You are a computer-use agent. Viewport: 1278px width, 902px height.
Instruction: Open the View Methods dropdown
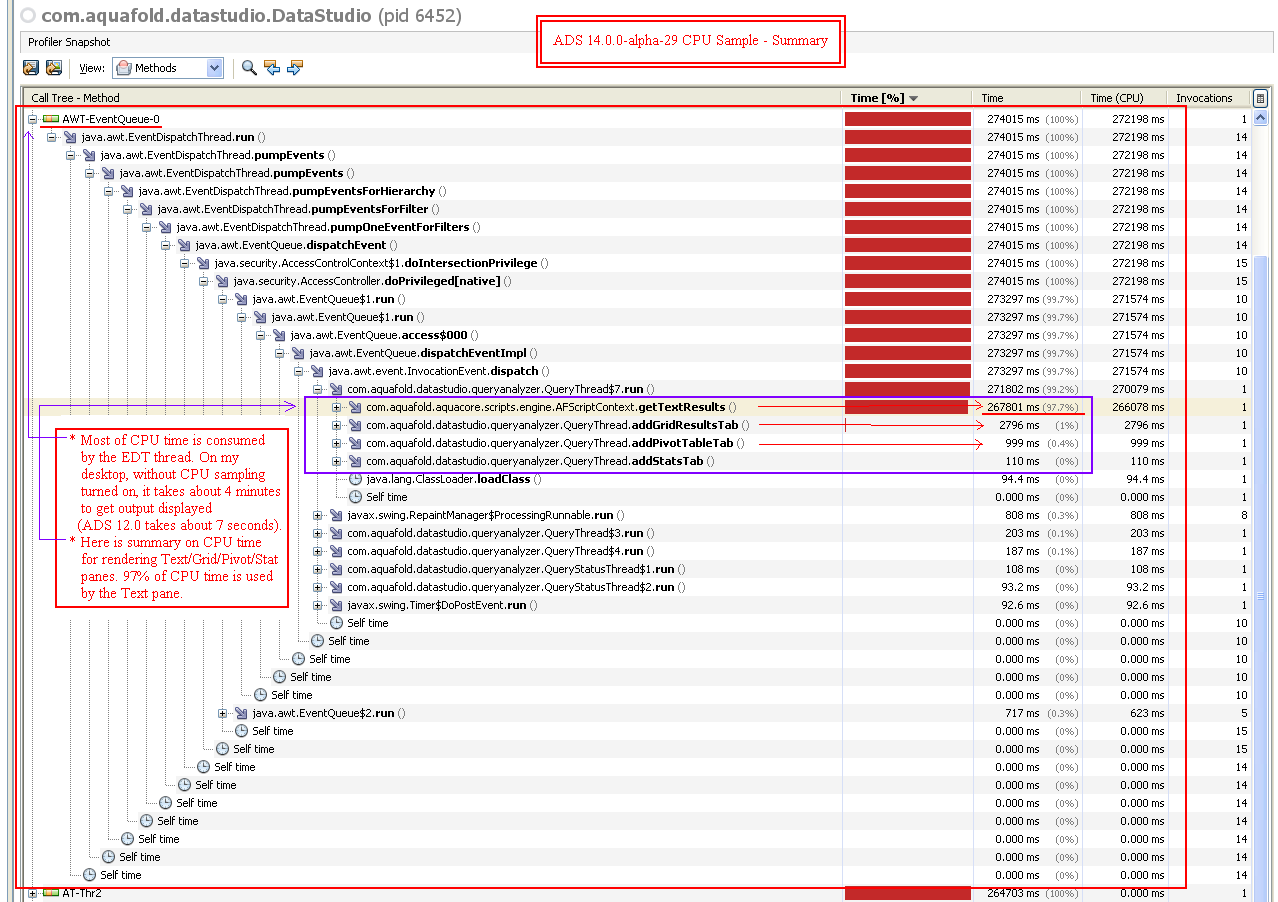point(168,68)
